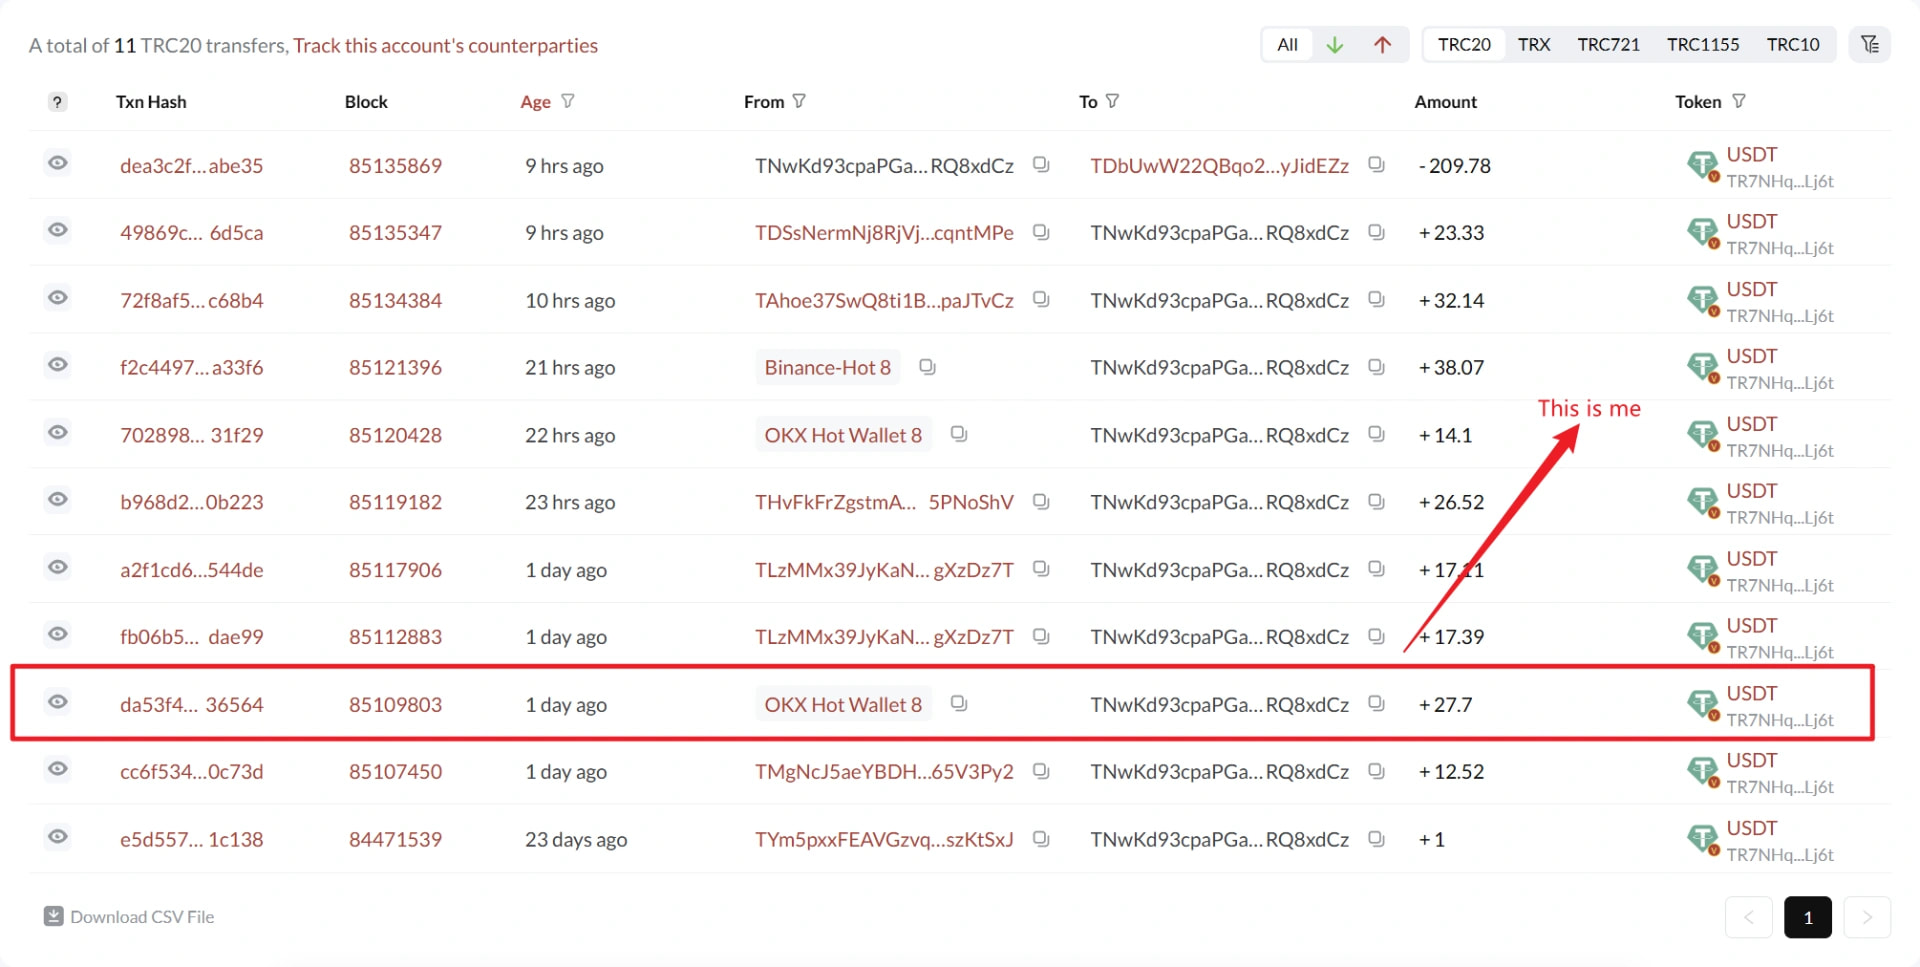Copy address THvFkFrZgstmA...5PNoShV

tap(1041, 501)
